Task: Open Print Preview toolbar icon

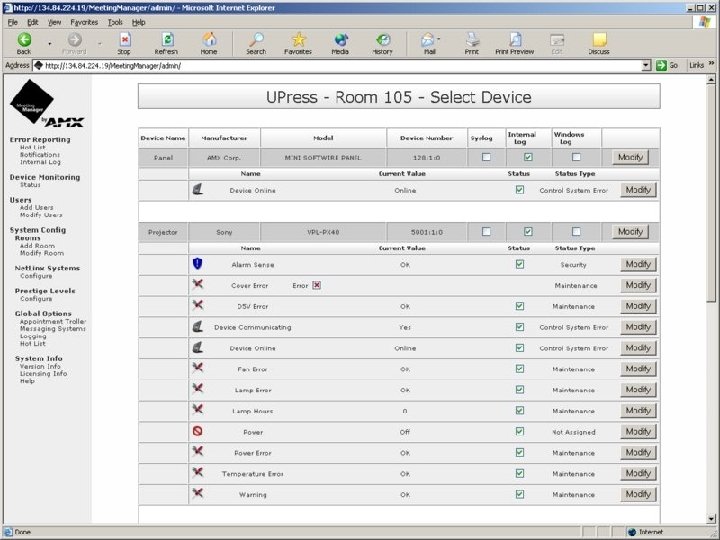Action: [515, 44]
